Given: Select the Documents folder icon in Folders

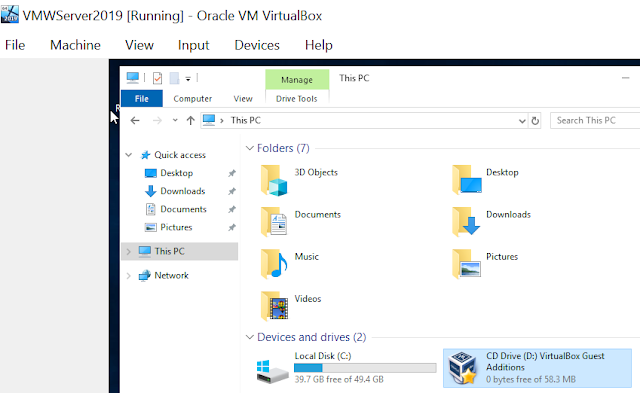Looking at the screenshot, I should pos(274,221).
